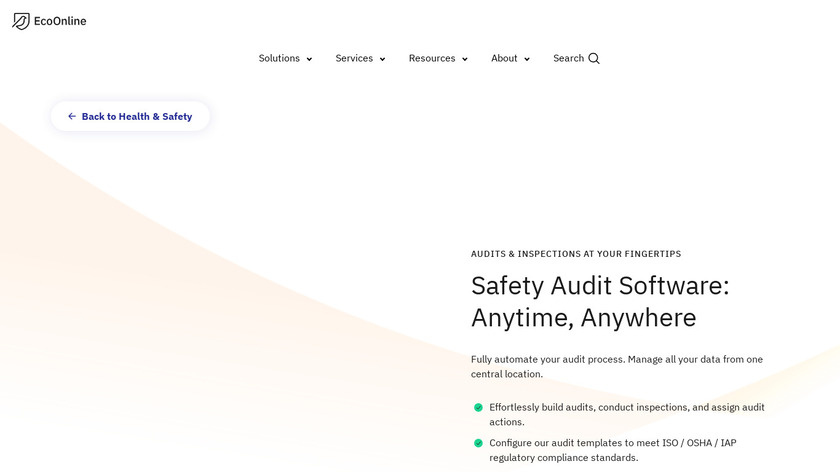Select the About menu label
Viewport: 840px width, 472px height.
pyautogui.click(x=504, y=58)
